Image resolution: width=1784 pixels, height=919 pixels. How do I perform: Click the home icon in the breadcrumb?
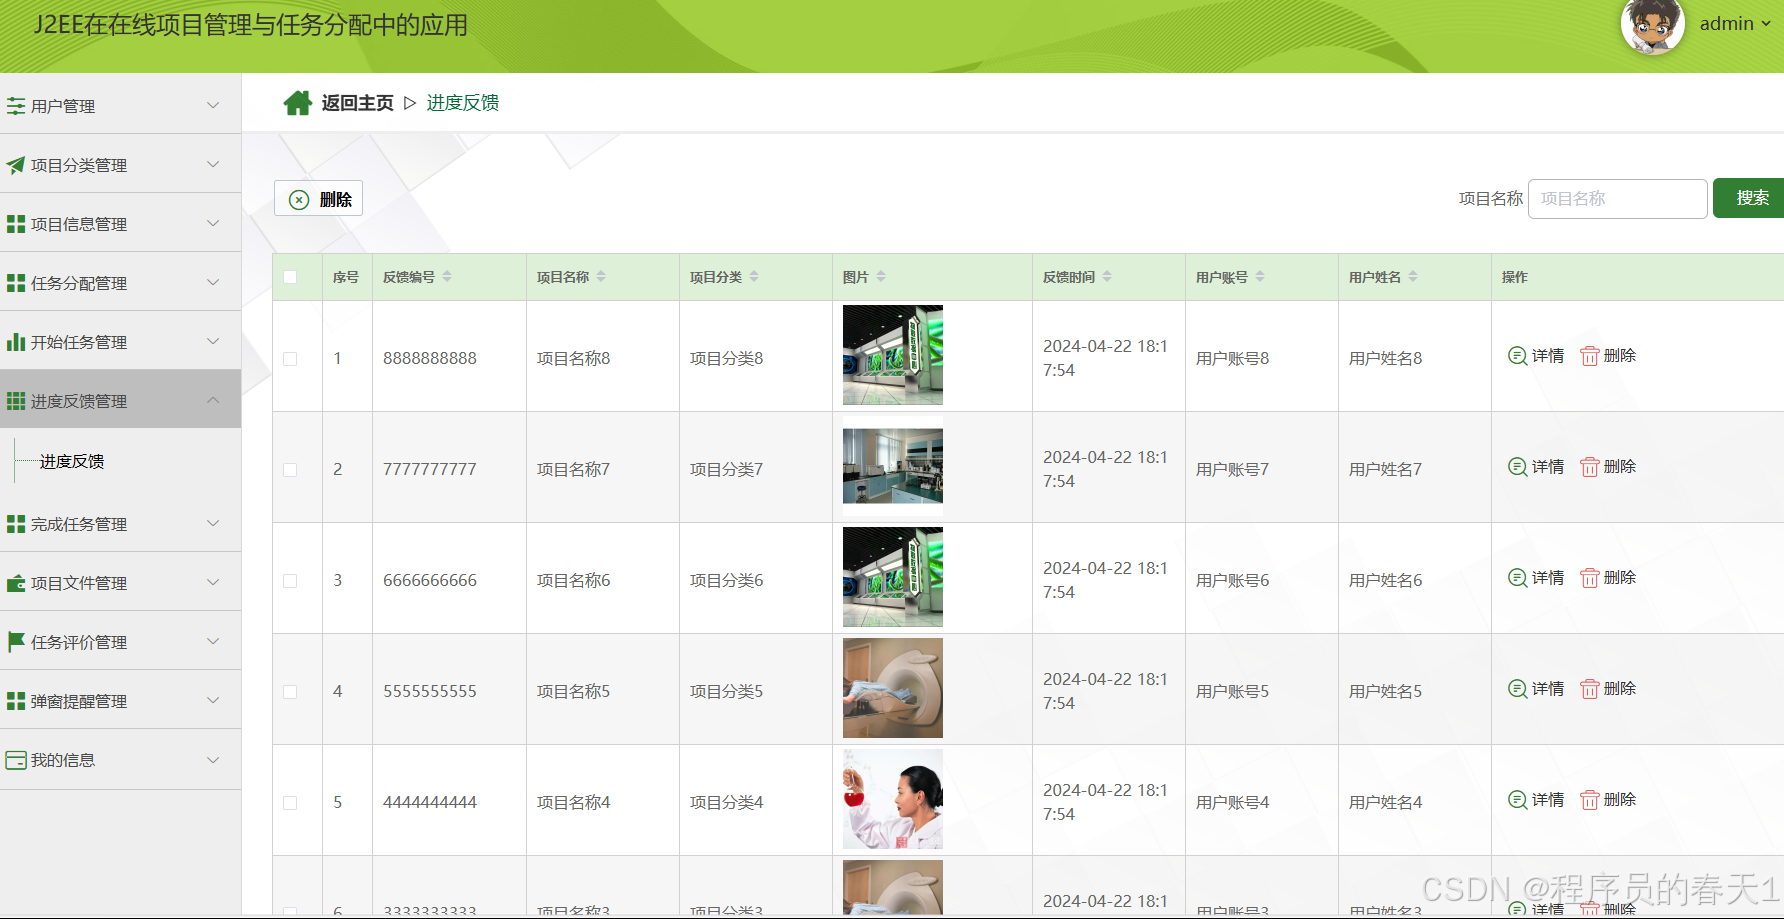298,103
